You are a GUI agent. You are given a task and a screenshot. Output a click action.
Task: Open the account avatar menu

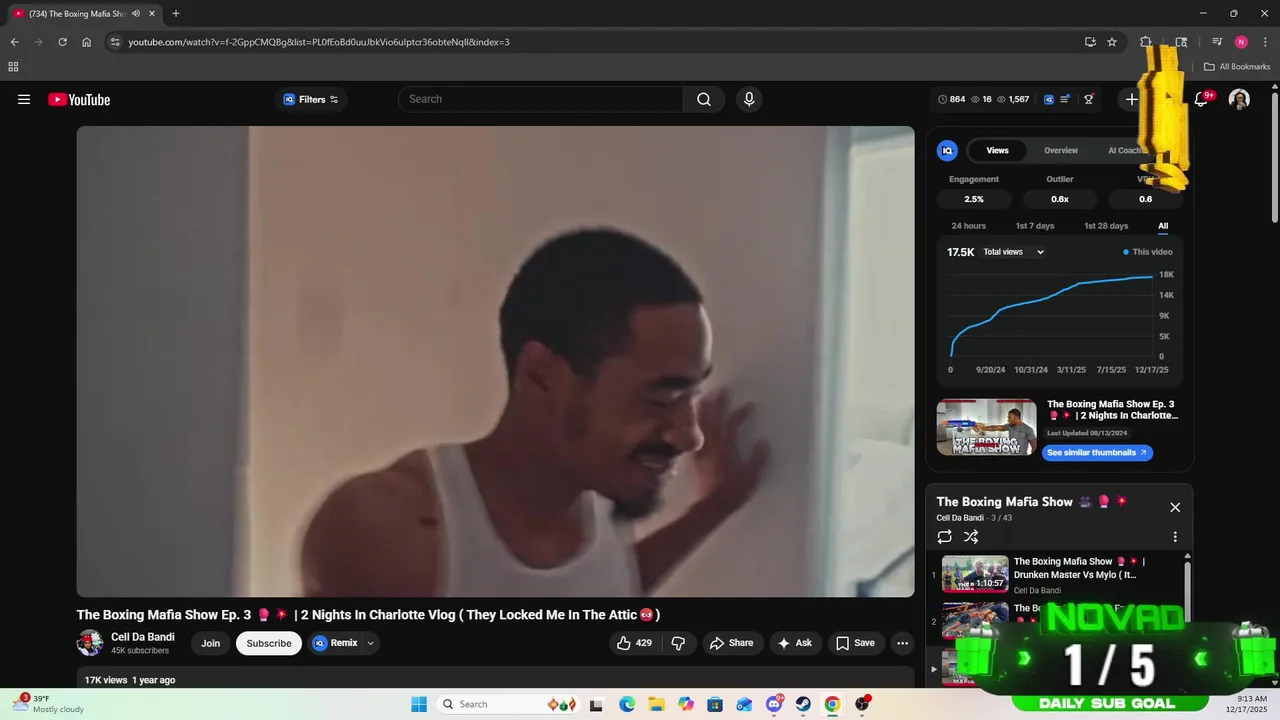[1239, 99]
